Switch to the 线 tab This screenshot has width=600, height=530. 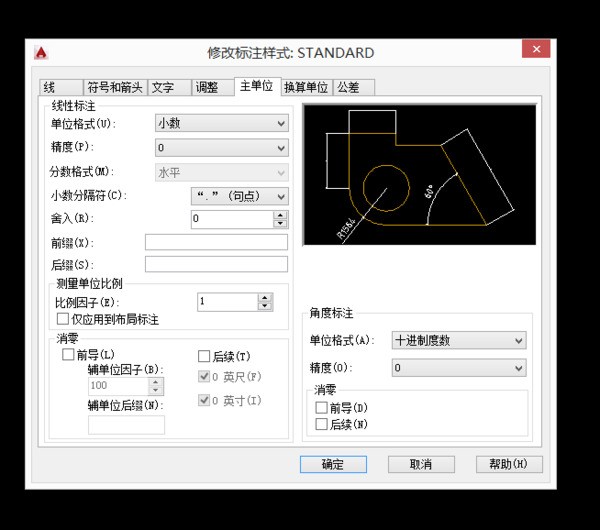[x=61, y=88]
